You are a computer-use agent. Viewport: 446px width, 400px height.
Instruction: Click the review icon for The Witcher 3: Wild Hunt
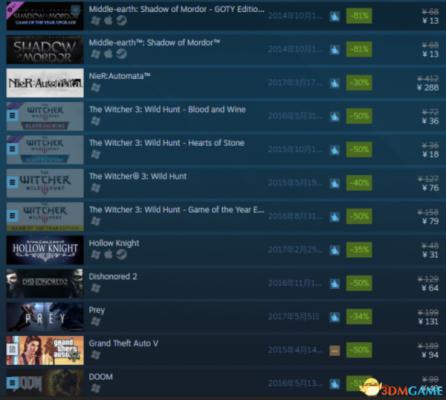point(335,183)
